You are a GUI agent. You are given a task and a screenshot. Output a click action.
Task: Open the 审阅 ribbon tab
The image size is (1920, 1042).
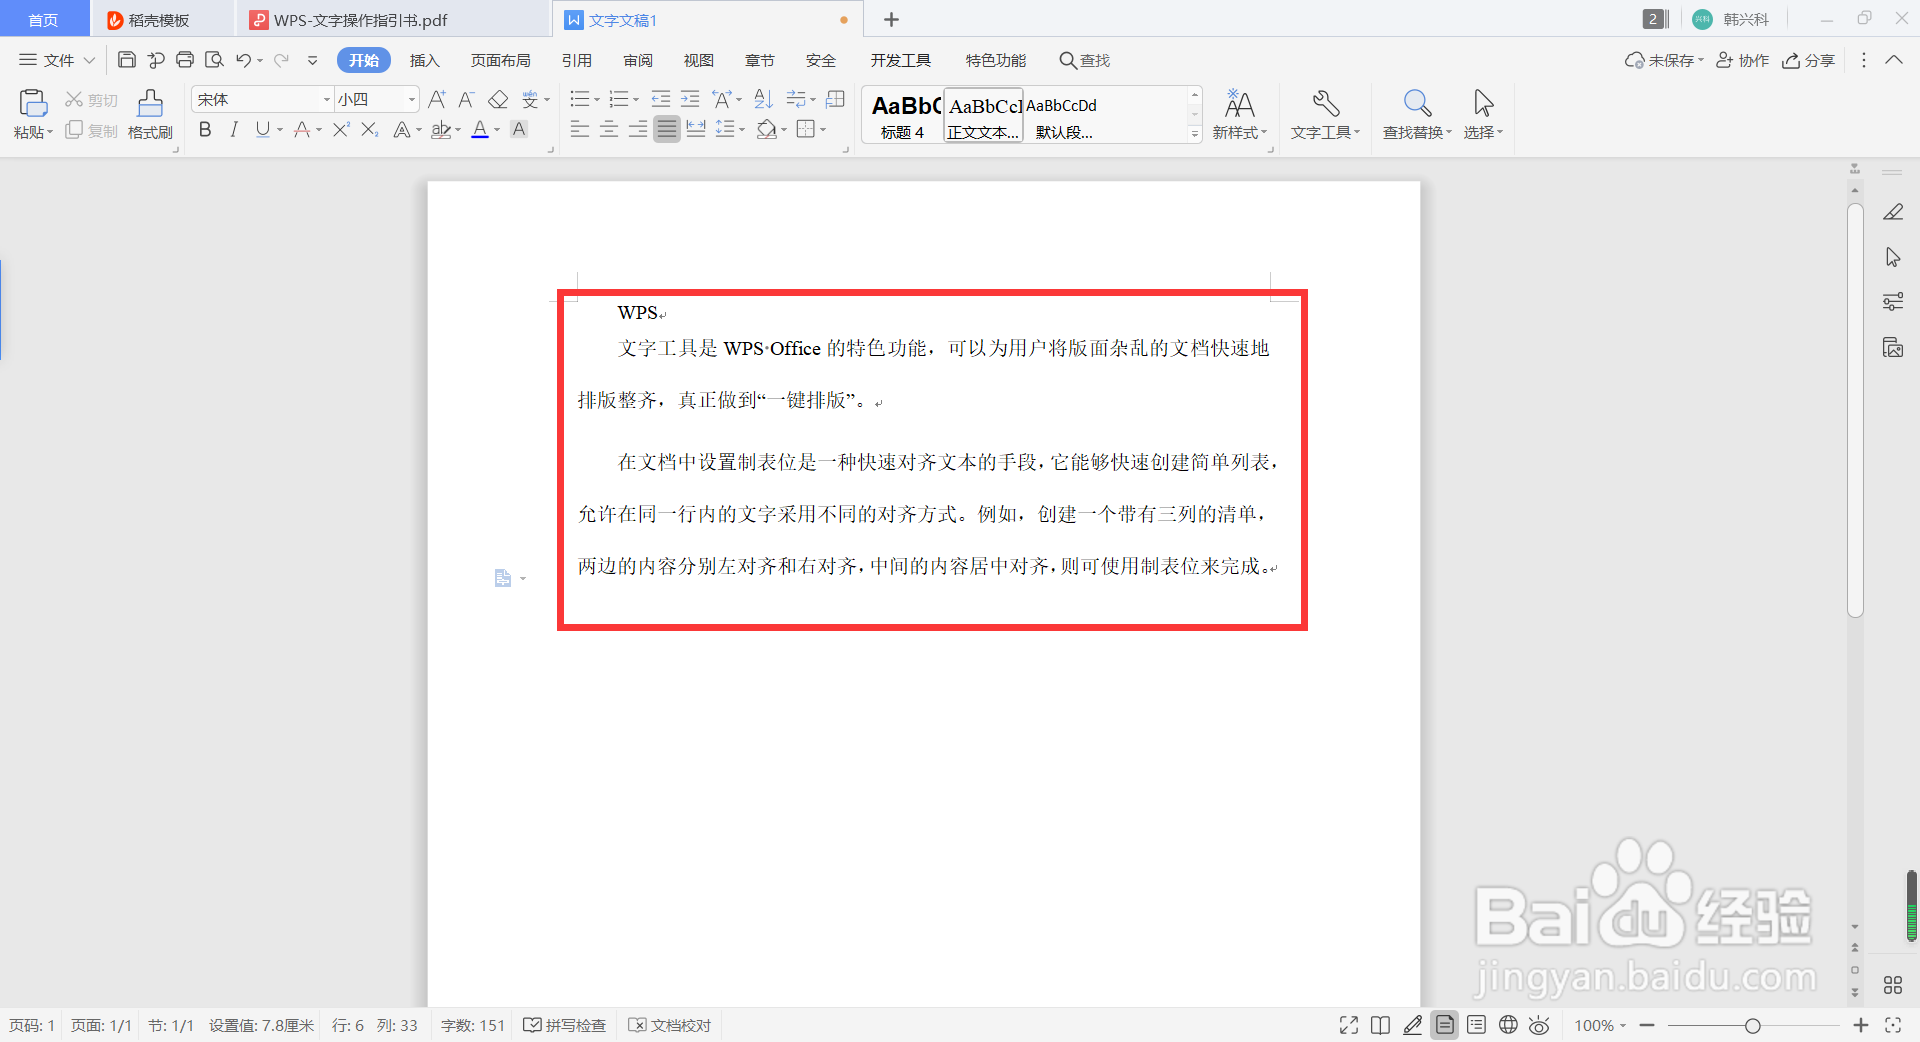638,60
